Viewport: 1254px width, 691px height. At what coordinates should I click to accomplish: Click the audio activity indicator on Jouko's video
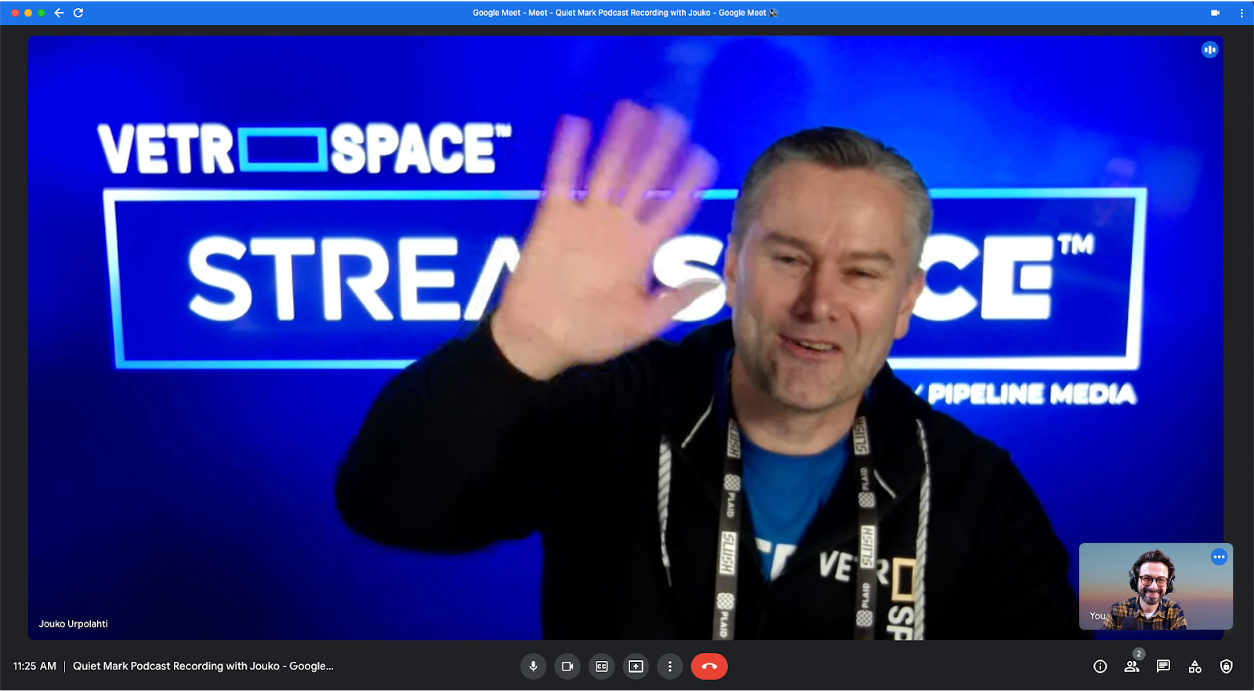[x=1210, y=49]
